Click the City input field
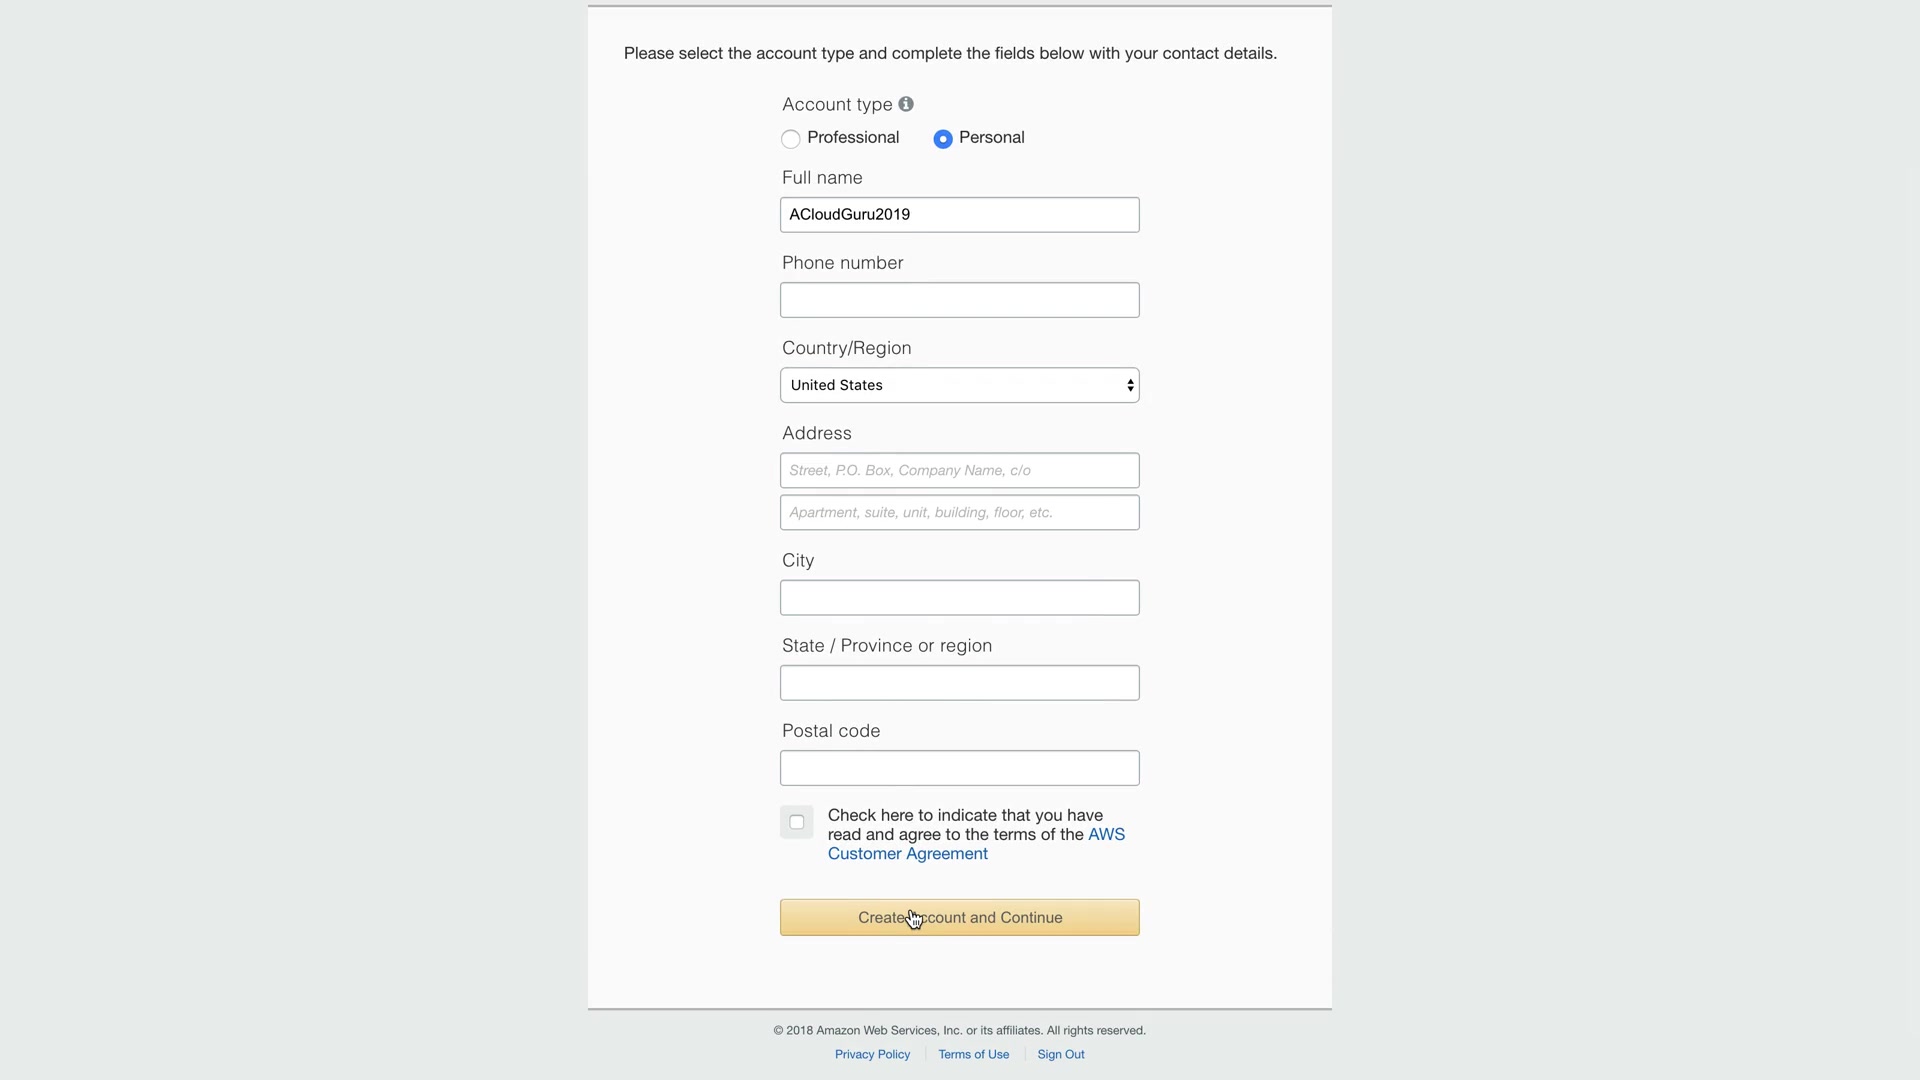The height and width of the screenshot is (1080, 1920). (959, 598)
